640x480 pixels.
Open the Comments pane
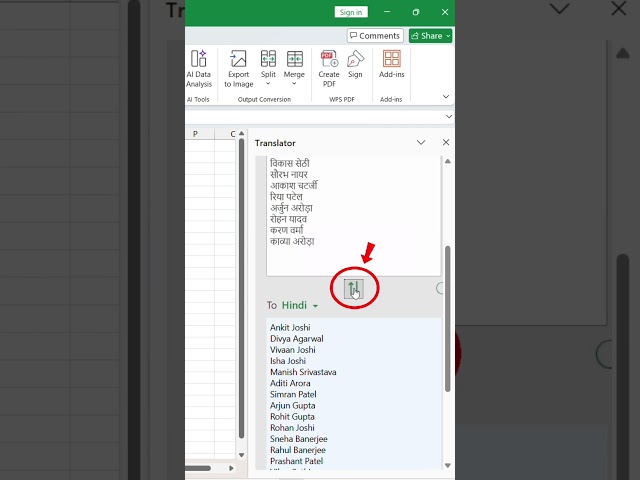[375, 36]
